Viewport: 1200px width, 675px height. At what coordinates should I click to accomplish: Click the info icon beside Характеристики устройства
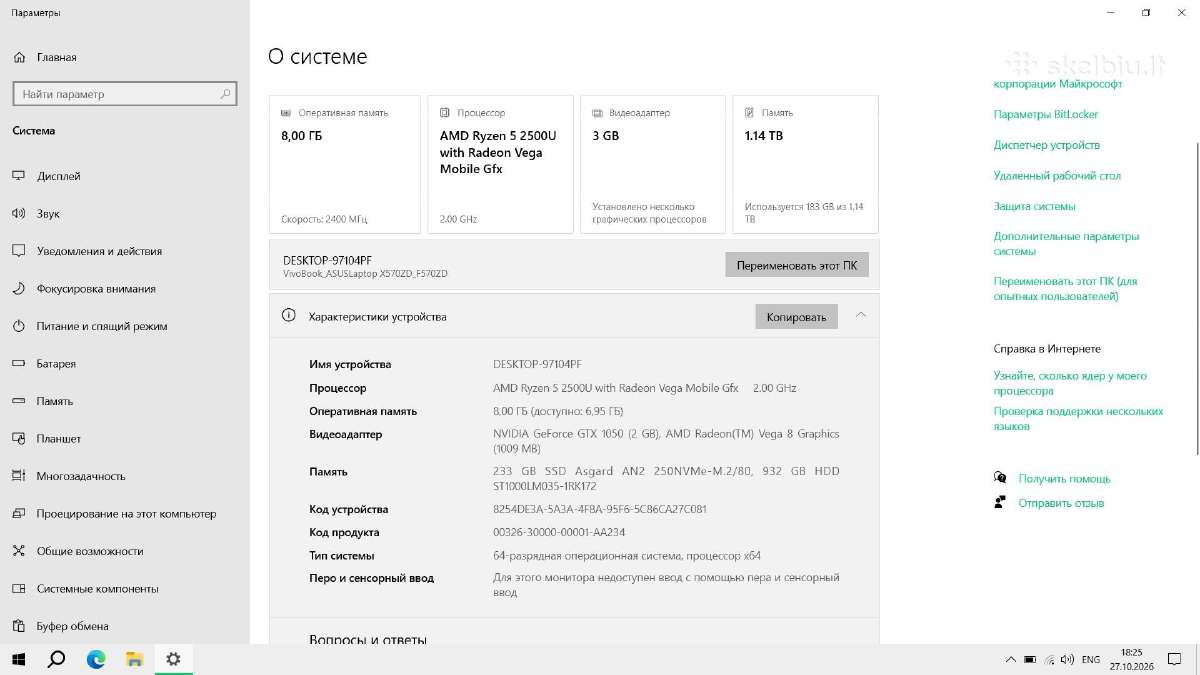coord(289,316)
